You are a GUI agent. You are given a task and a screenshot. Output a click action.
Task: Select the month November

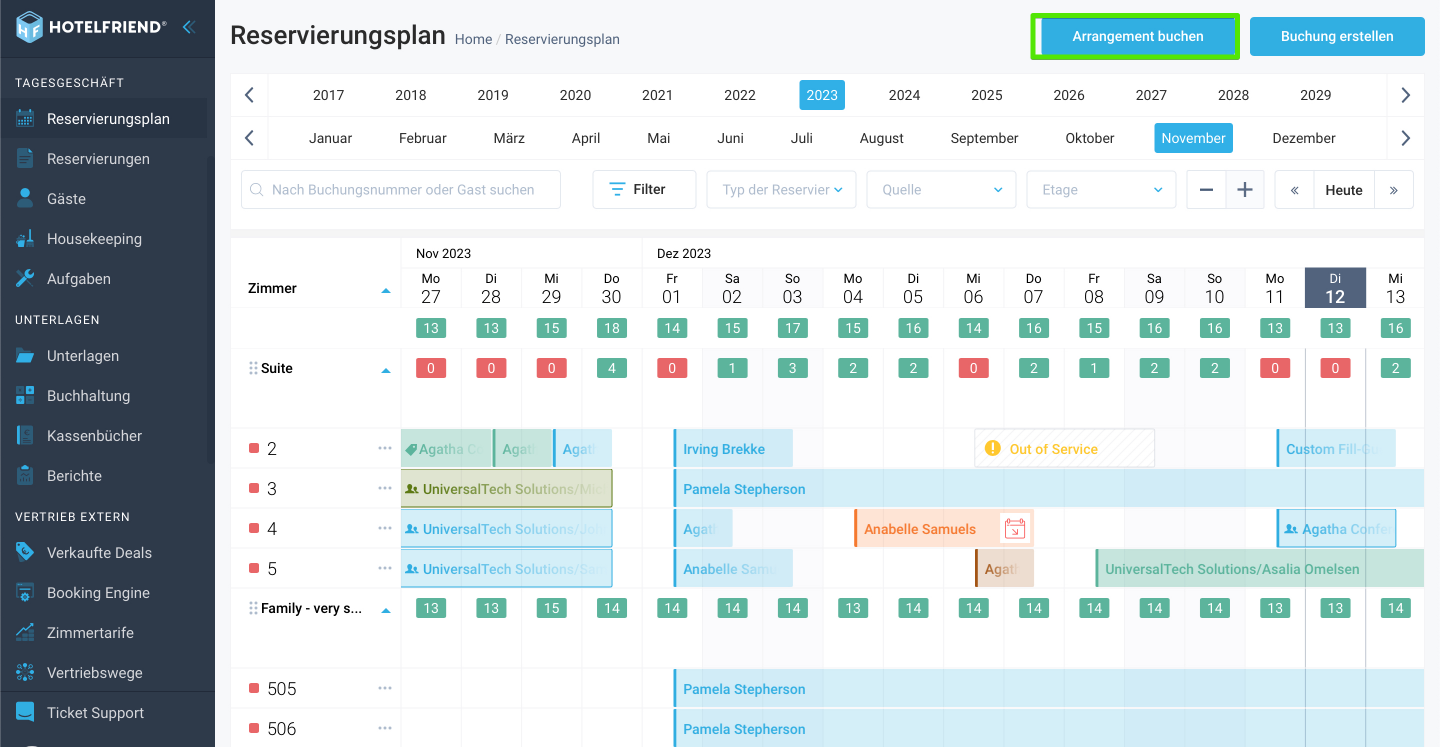1194,138
